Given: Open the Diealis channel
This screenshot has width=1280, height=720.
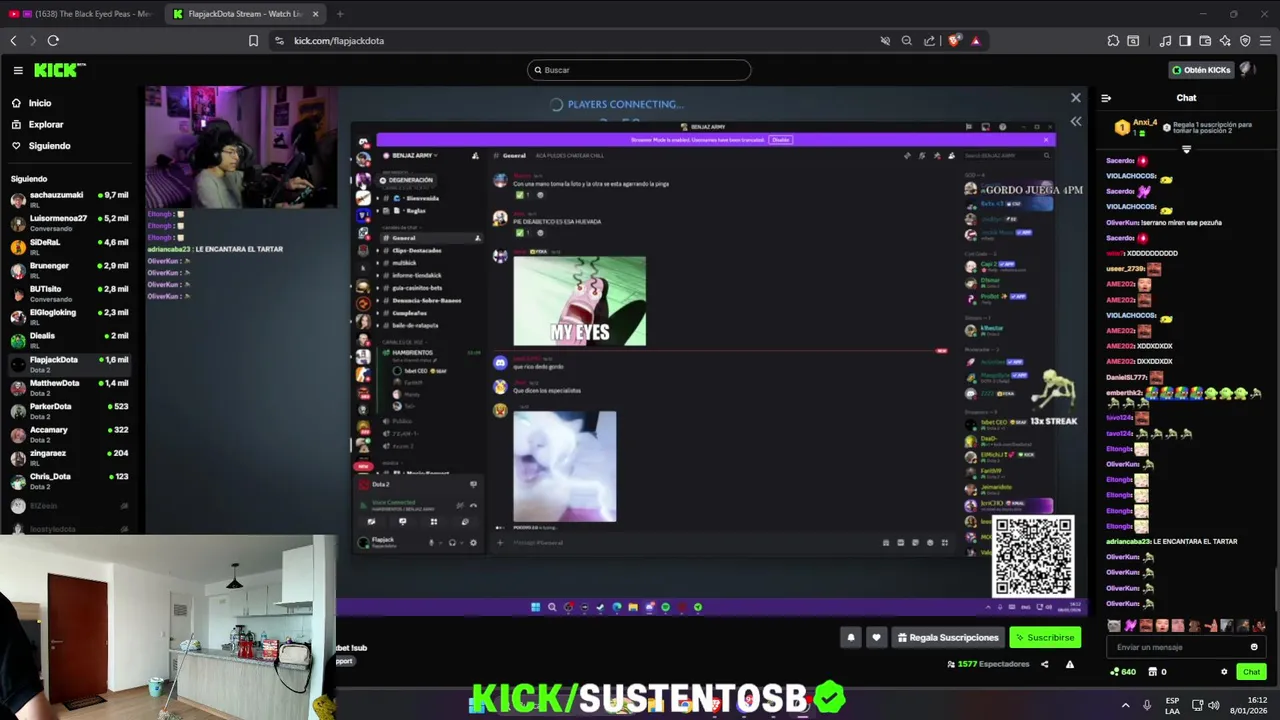Looking at the screenshot, I should click(69, 341).
